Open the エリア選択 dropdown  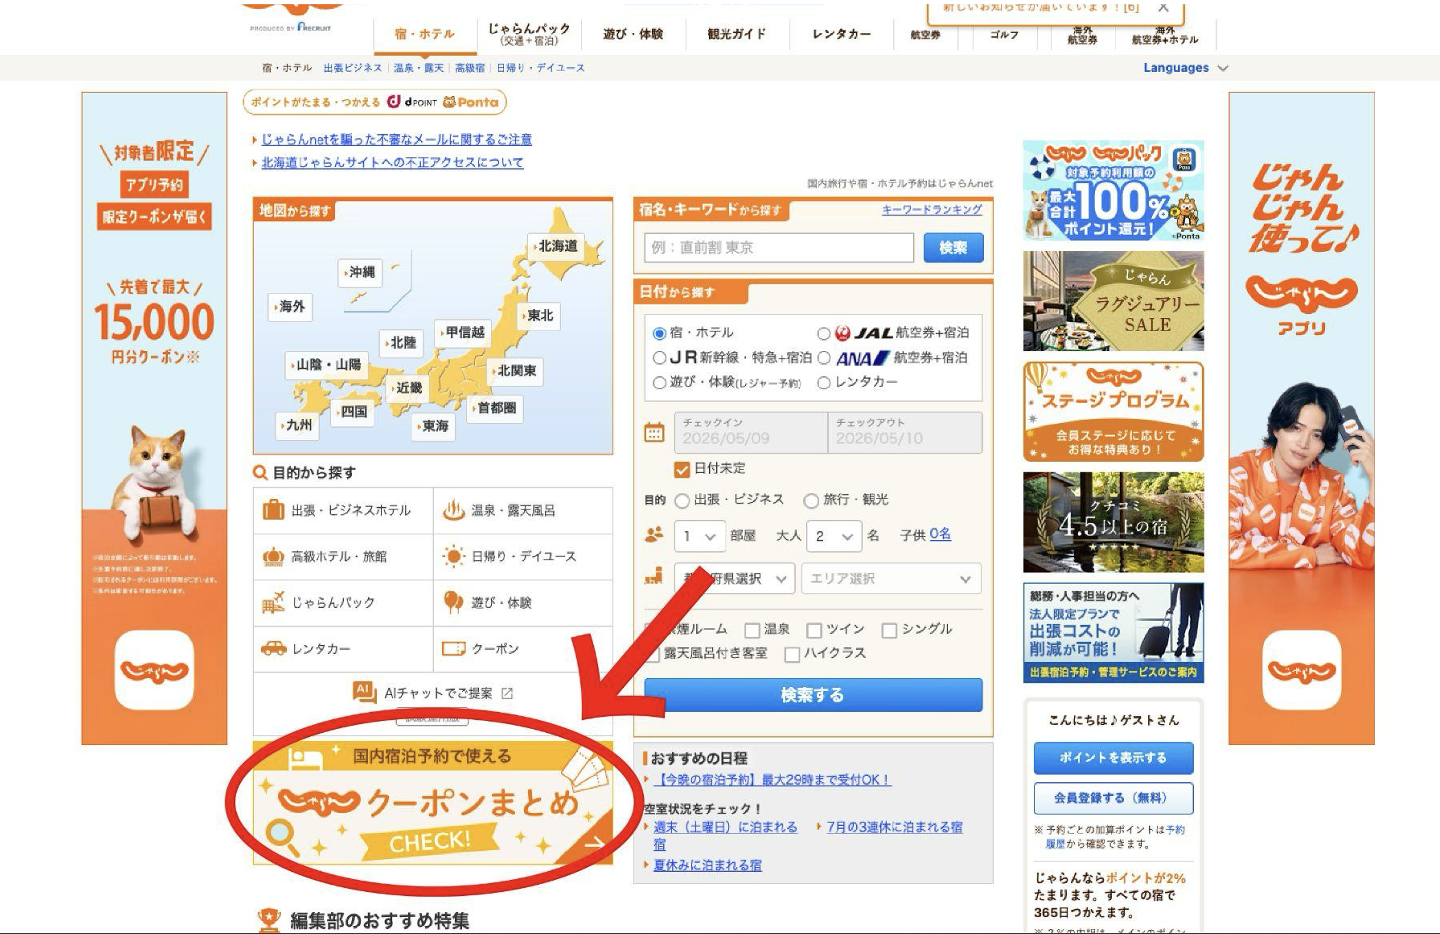pyautogui.click(x=891, y=578)
